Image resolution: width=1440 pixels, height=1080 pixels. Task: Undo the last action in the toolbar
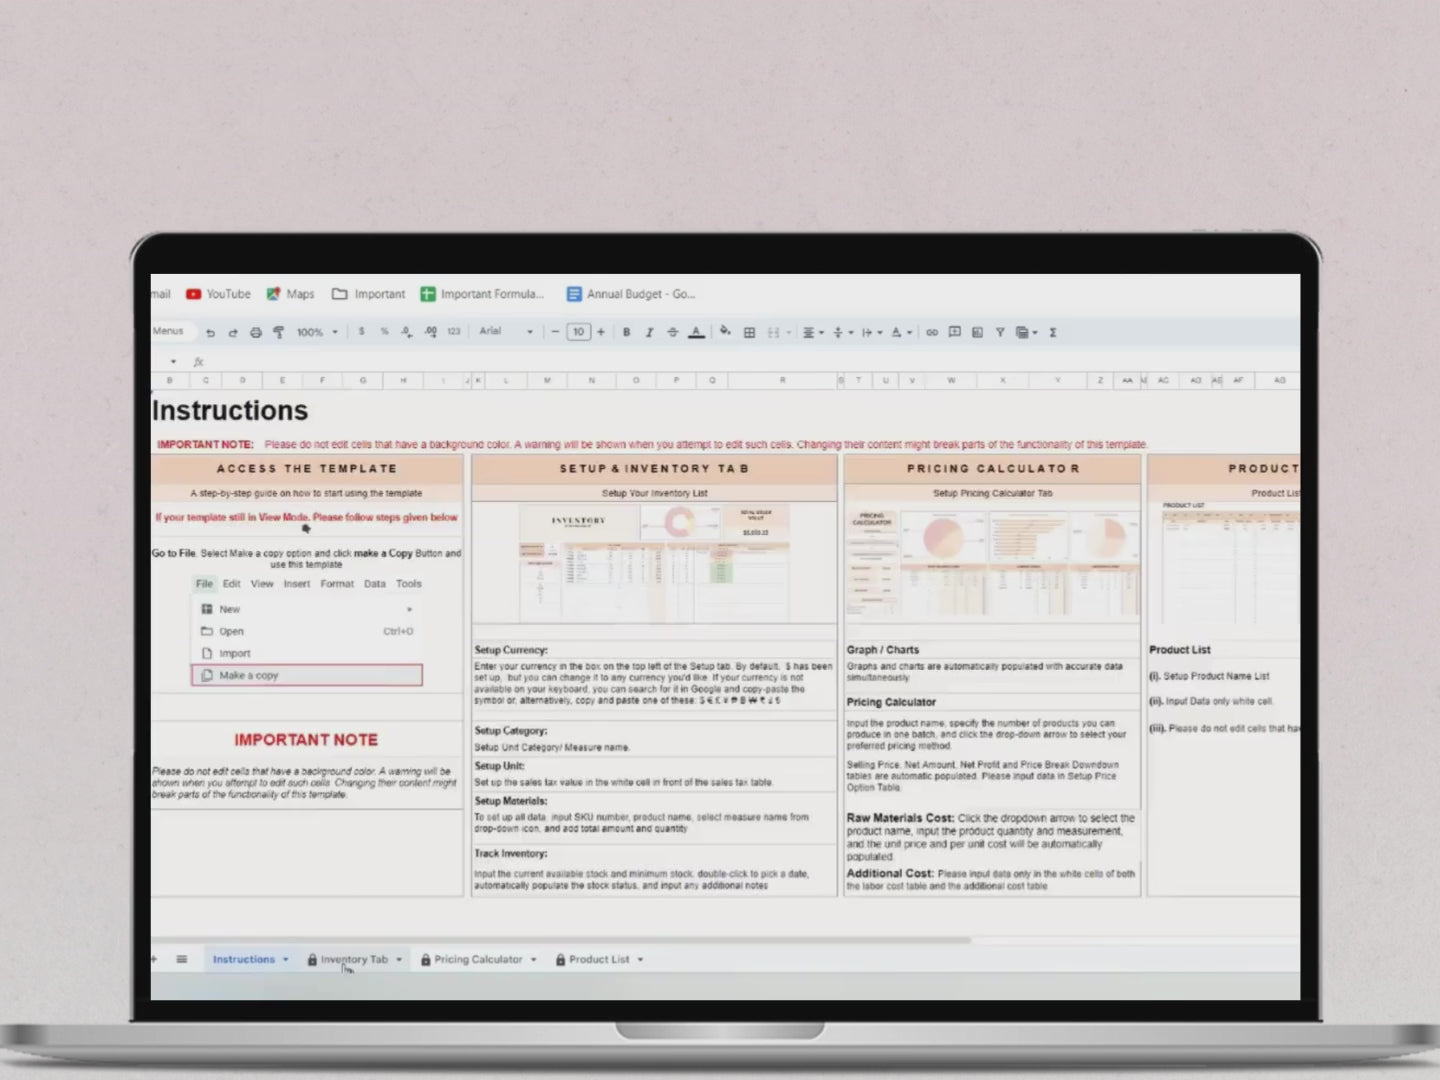[210, 333]
